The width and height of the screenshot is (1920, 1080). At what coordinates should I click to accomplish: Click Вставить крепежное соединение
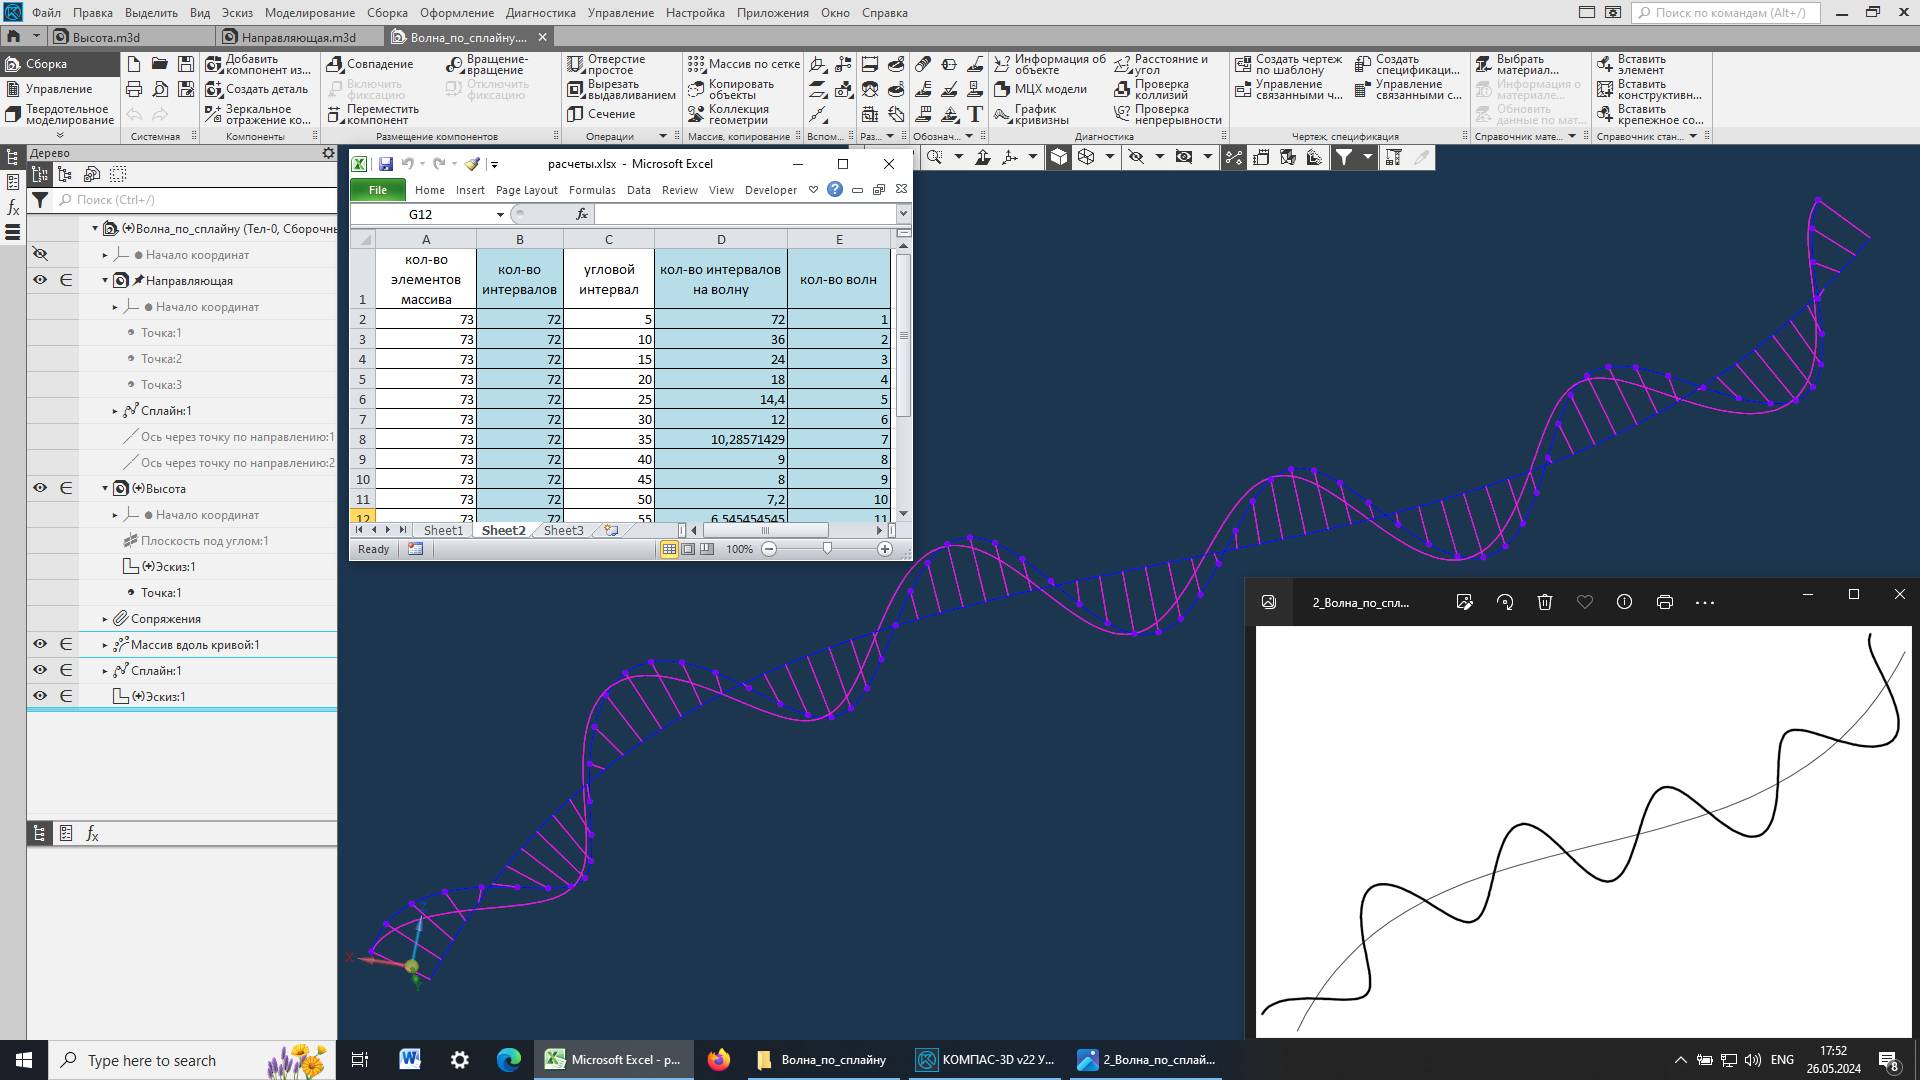(x=1650, y=114)
